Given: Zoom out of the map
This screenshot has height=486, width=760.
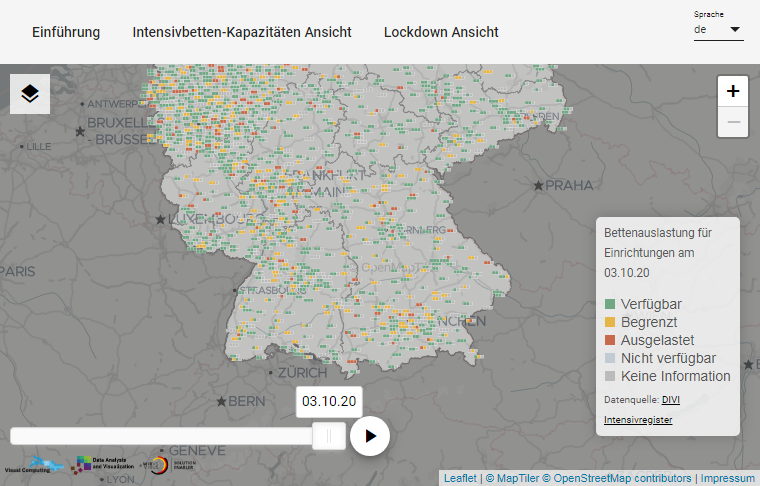Looking at the screenshot, I should pyautogui.click(x=733, y=122).
